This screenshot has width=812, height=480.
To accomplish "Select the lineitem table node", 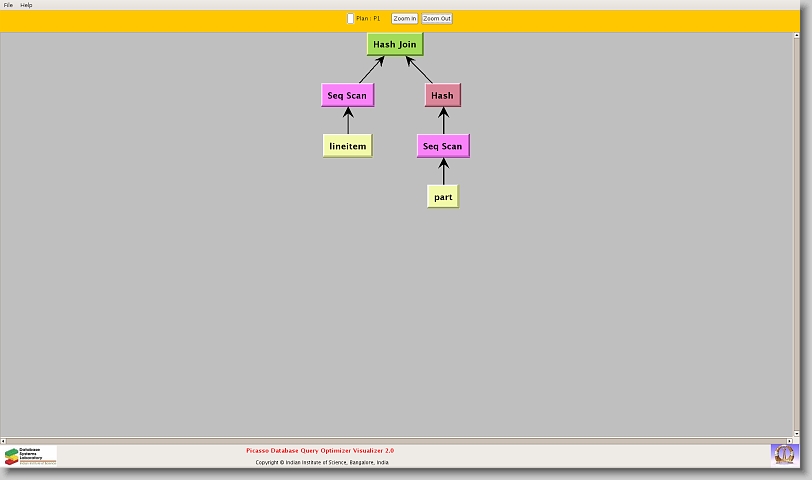I will pyautogui.click(x=348, y=146).
